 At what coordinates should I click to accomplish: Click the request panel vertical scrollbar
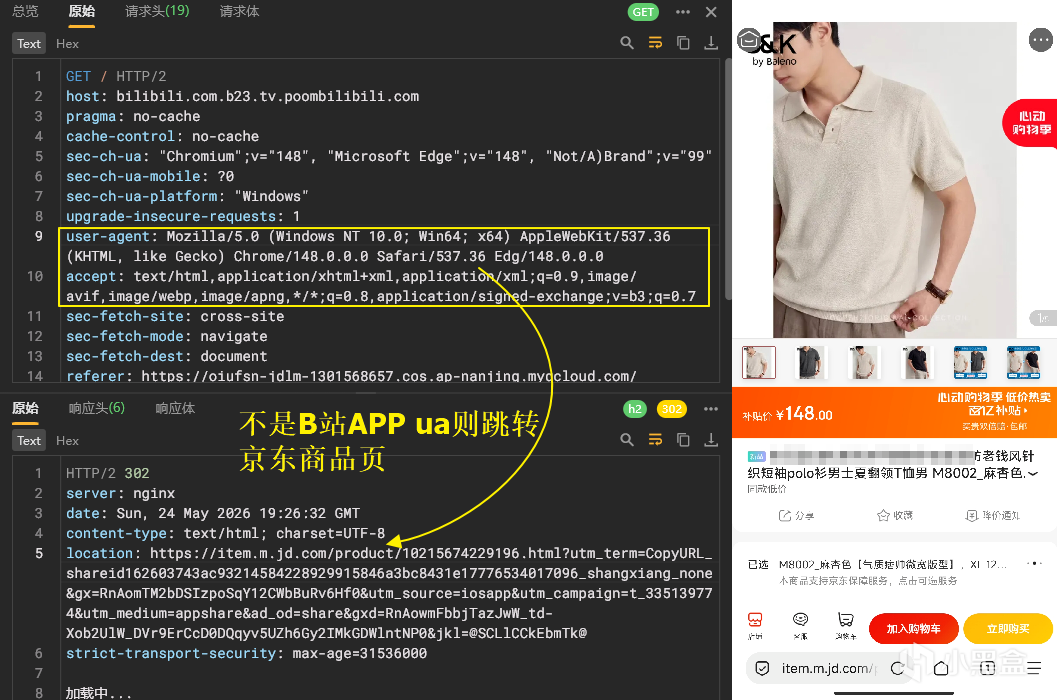coord(728,179)
